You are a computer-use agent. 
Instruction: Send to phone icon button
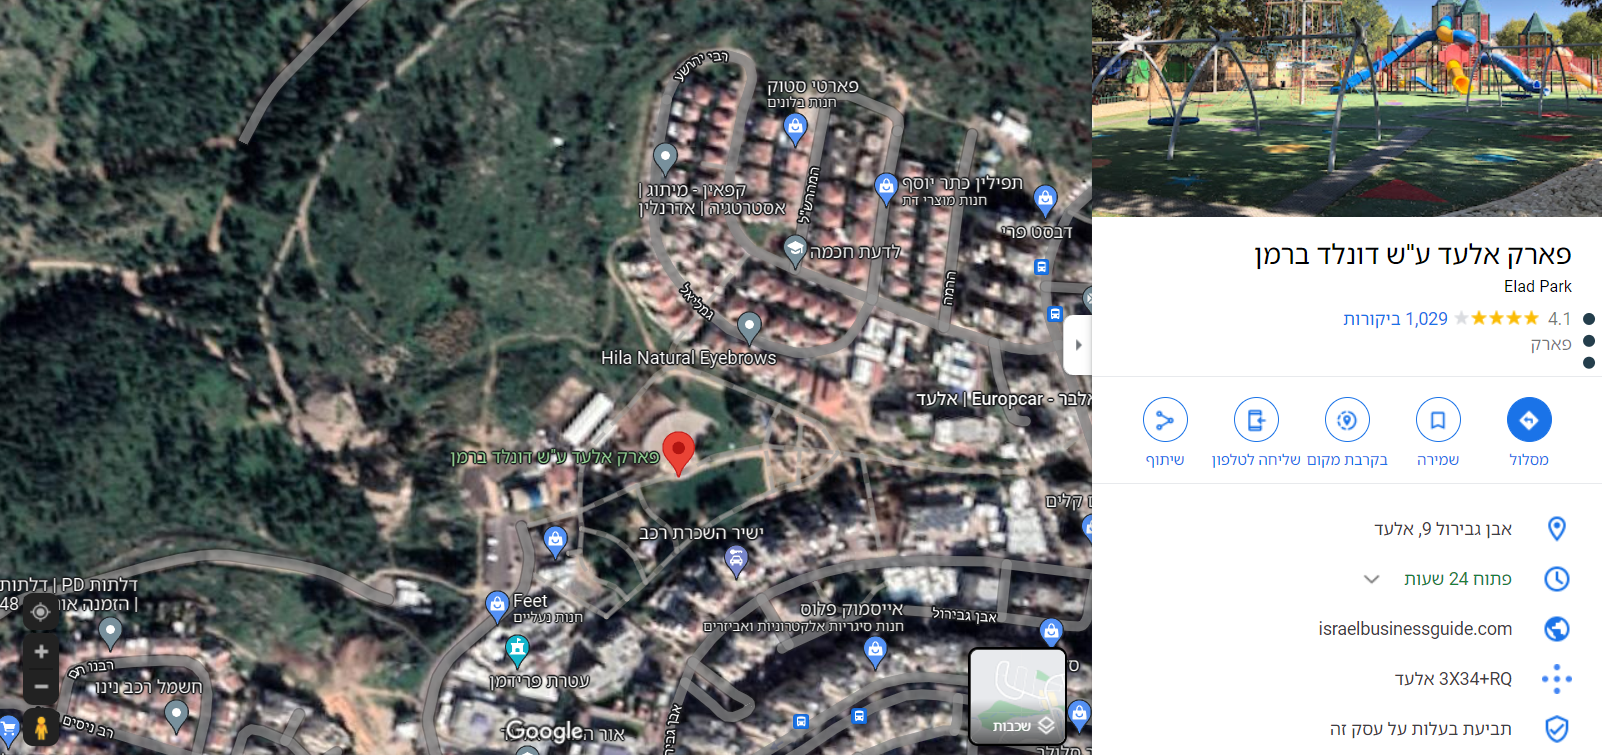coord(1256,420)
